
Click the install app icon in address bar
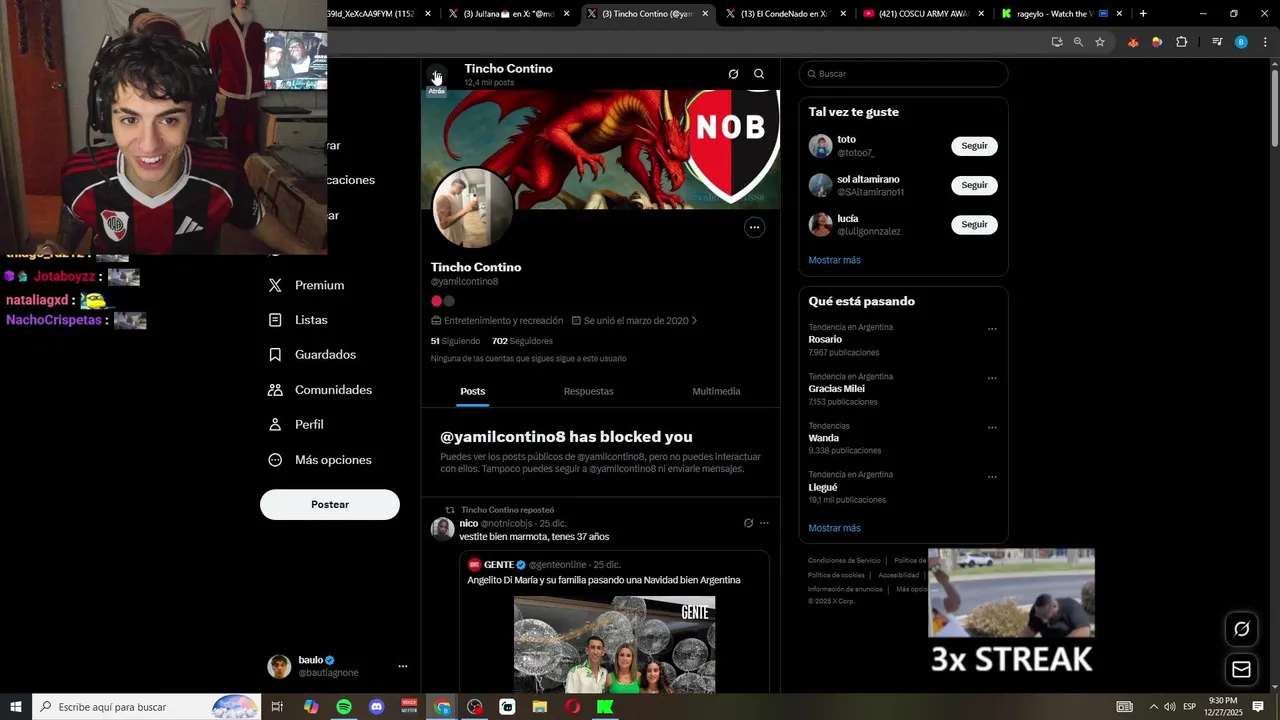pyautogui.click(x=1057, y=42)
